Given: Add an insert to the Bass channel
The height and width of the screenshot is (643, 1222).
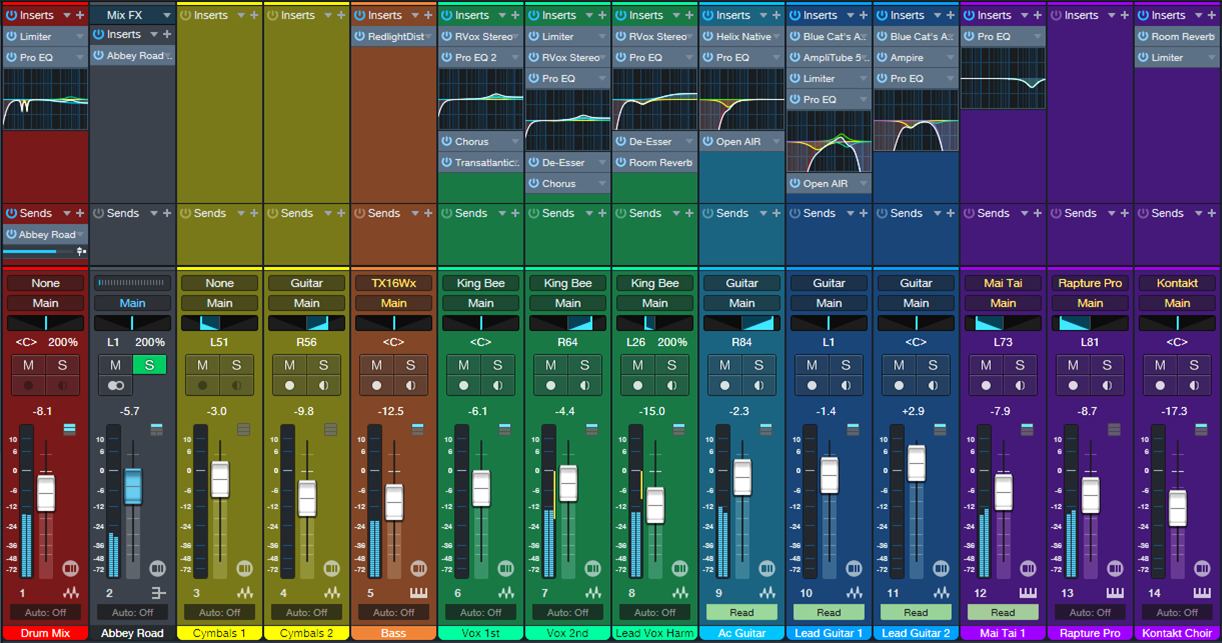Looking at the screenshot, I should click(428, 15).
